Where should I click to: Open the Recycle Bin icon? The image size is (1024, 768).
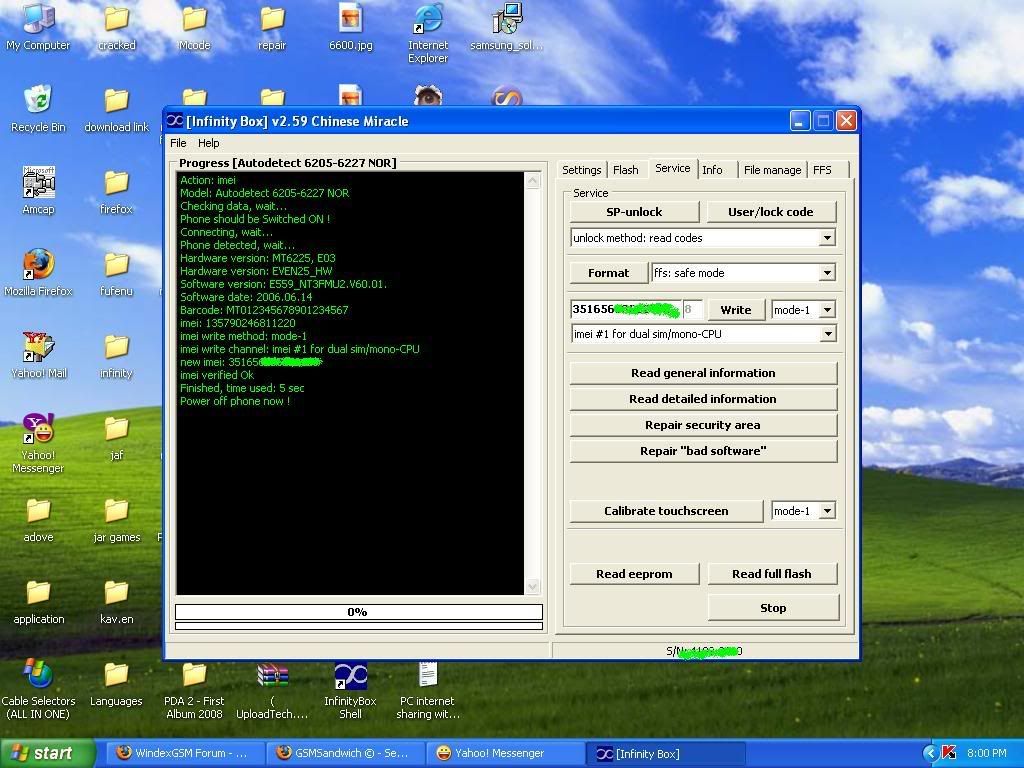pos(38,108)
